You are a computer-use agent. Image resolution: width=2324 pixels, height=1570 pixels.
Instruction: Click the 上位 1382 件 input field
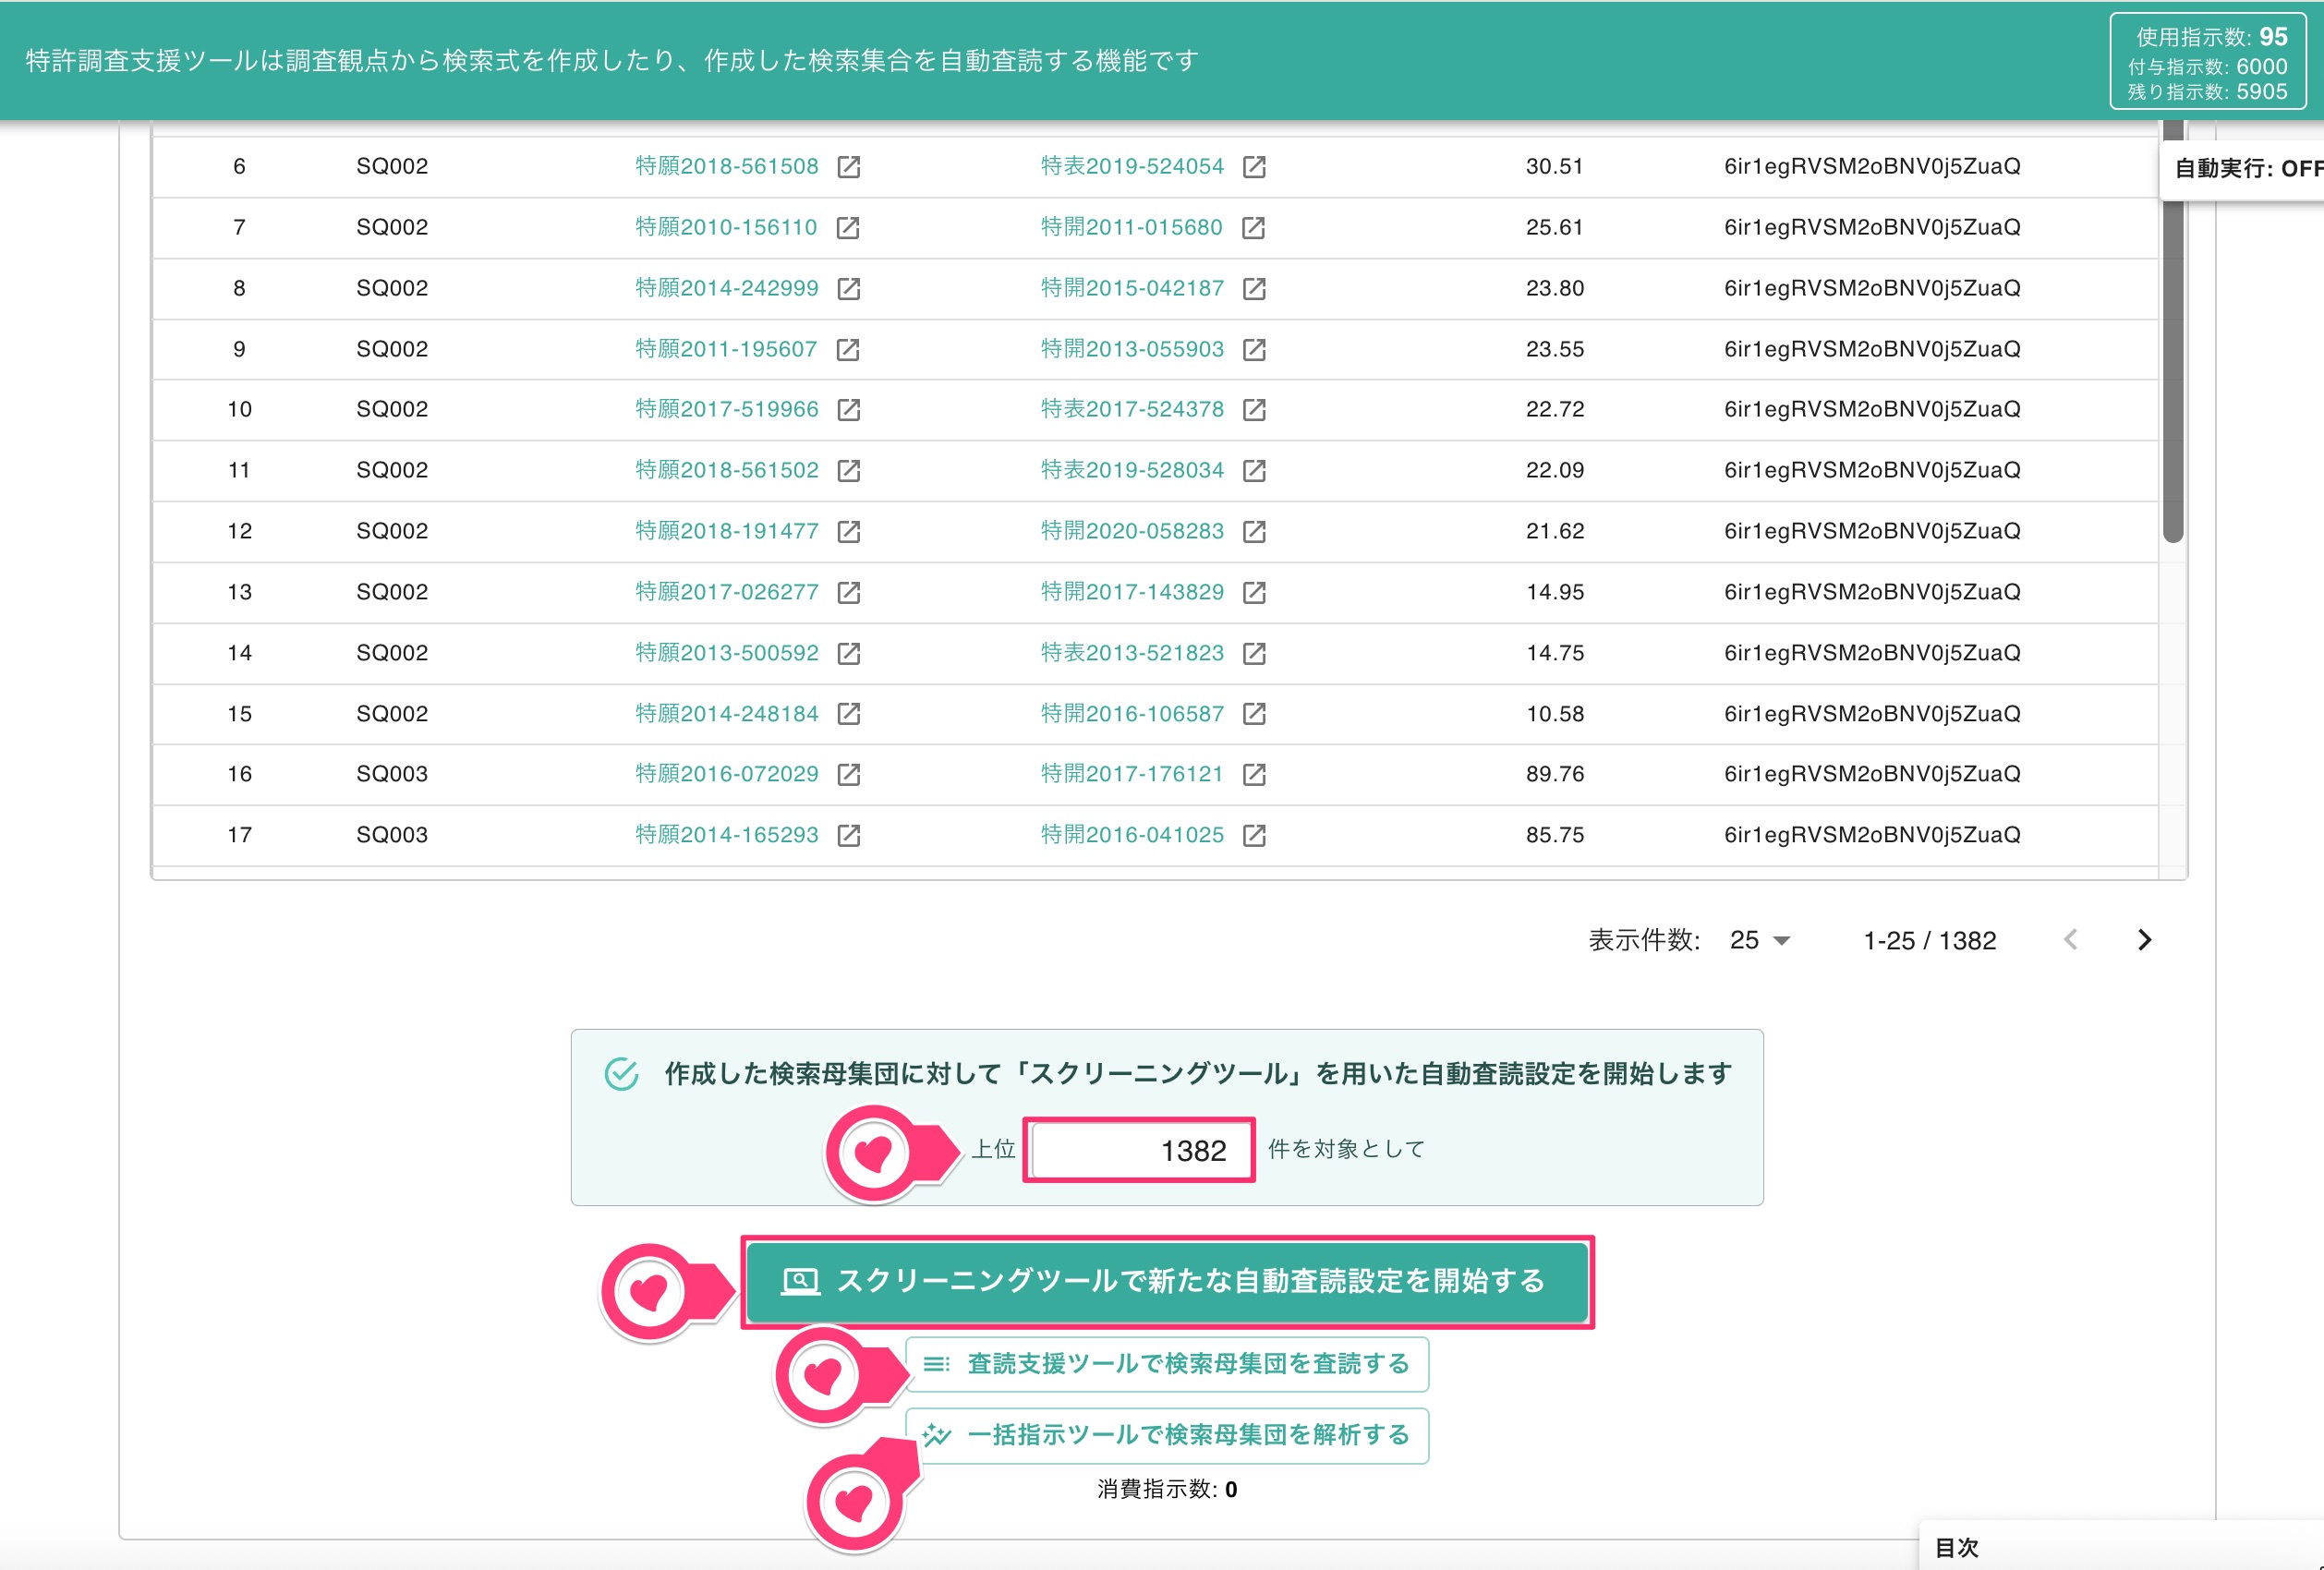[1139, 1150]
